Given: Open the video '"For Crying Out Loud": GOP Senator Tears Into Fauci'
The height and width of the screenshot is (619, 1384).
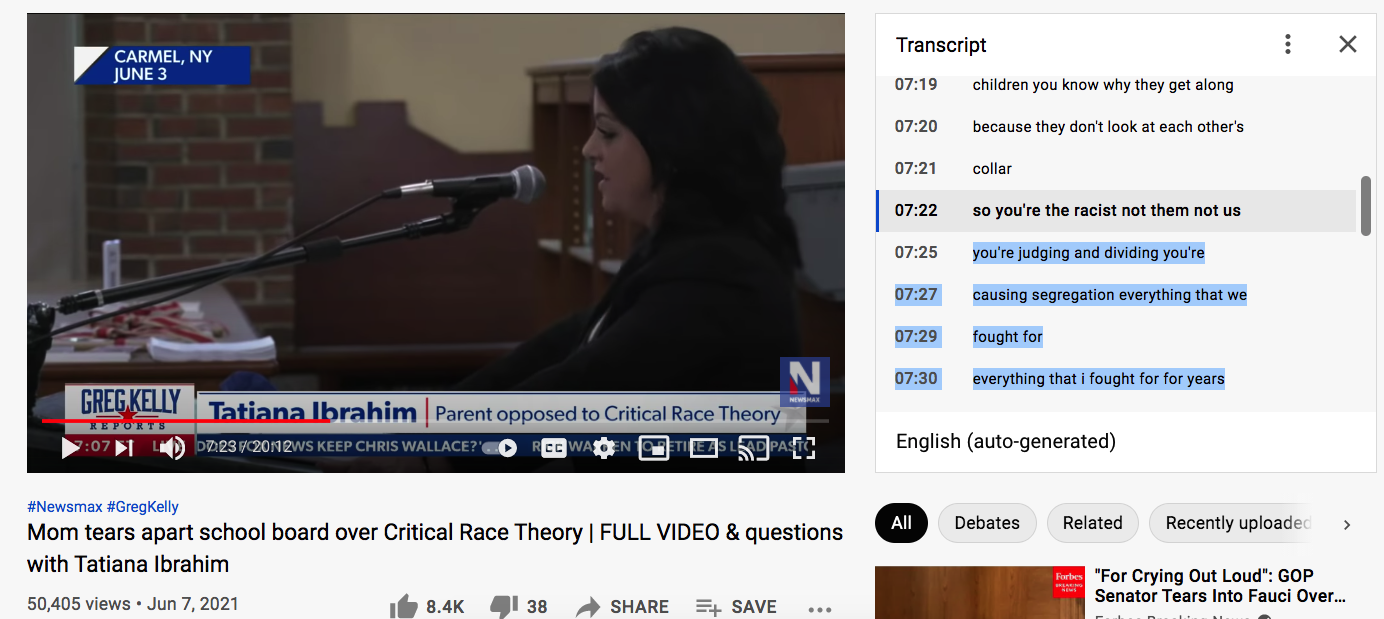Looking at the screenshot, I should 1220,586.
